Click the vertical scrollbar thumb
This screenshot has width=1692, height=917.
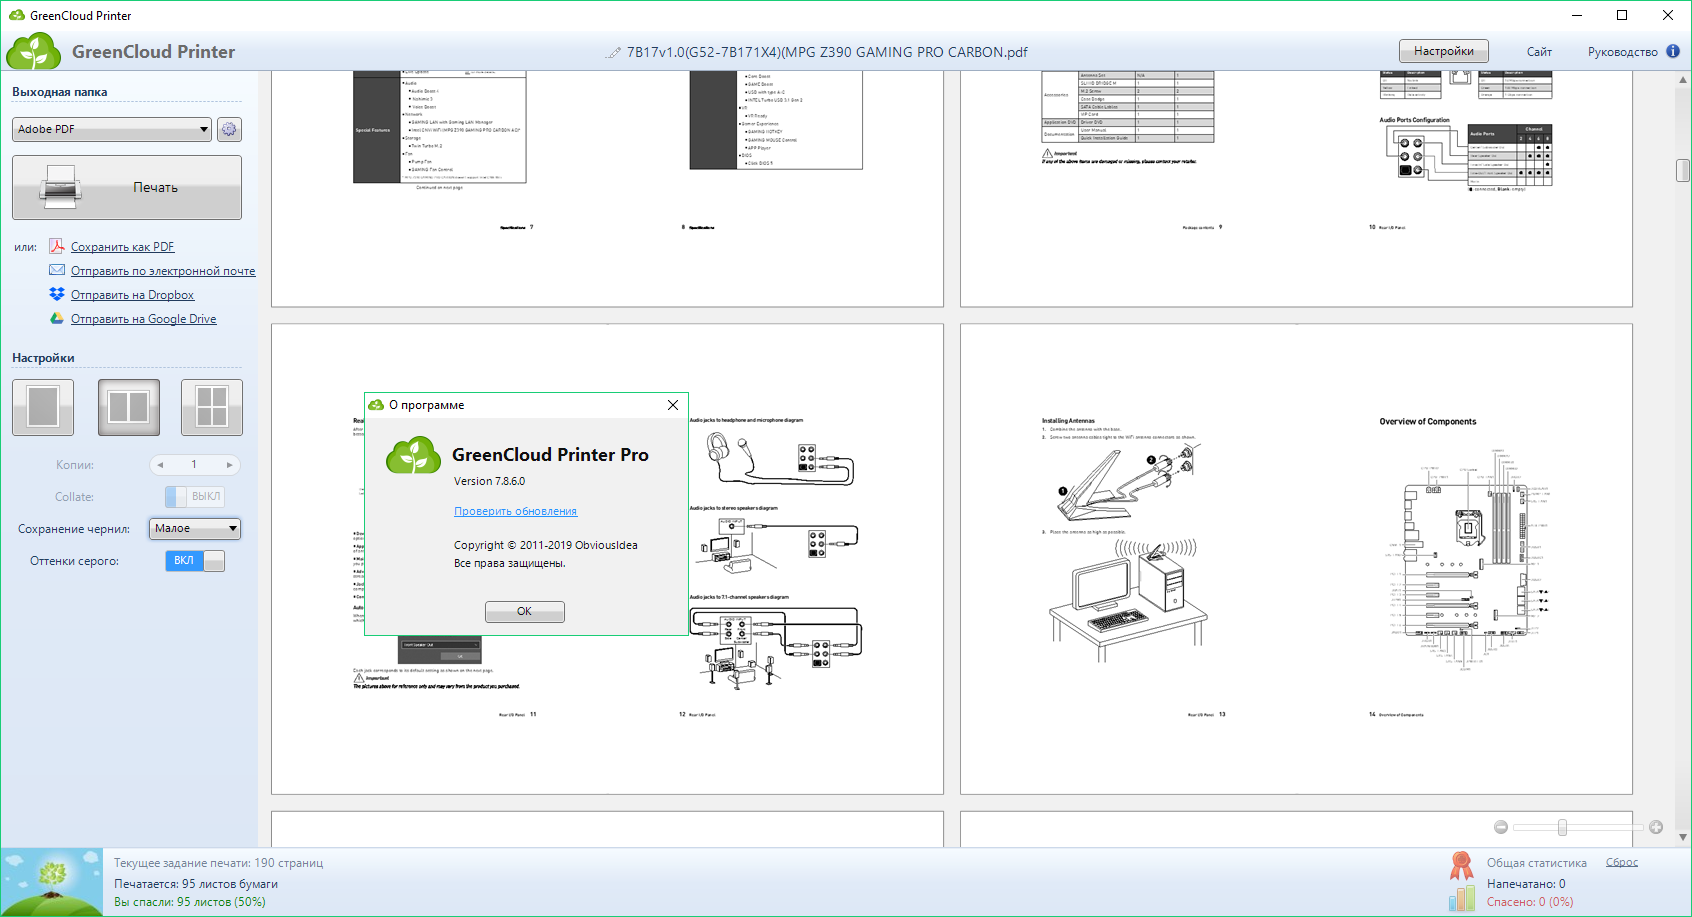point(1683,170)
